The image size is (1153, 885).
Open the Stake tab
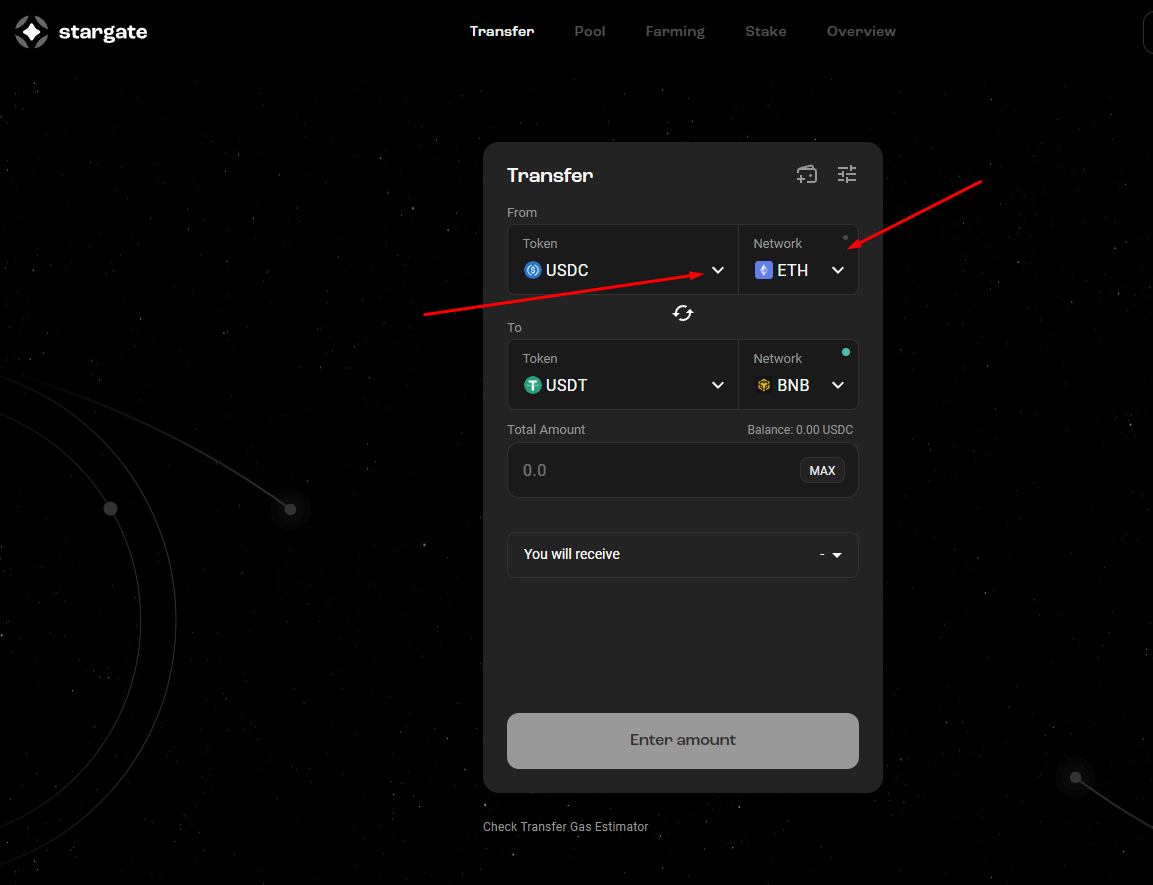point(765,32)
